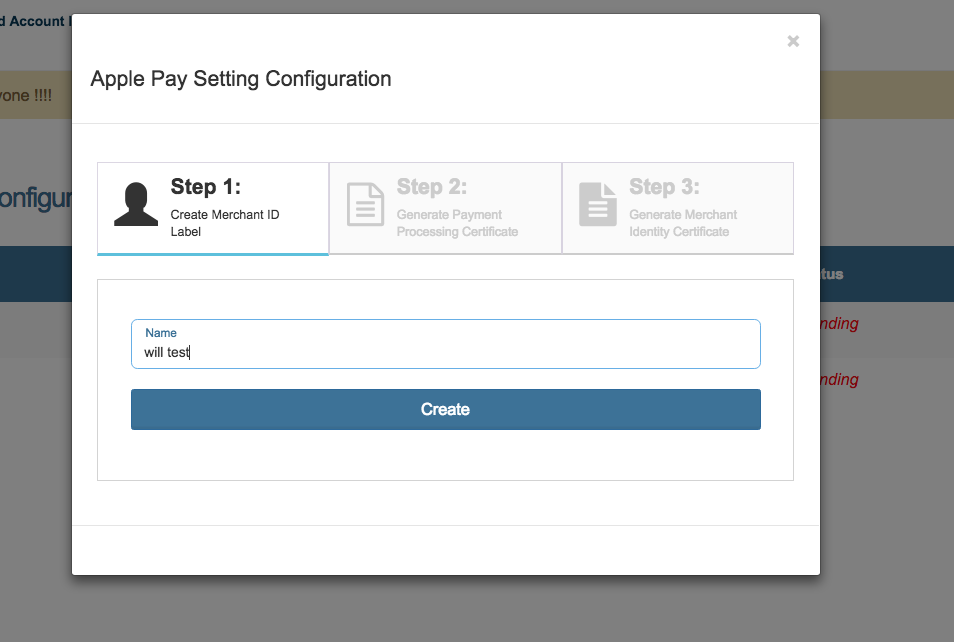Image resolution: width=954 pixels, height=642 pixels.
Task: Switch to the Step 2 tab heading
Action: tap(432, 187)
